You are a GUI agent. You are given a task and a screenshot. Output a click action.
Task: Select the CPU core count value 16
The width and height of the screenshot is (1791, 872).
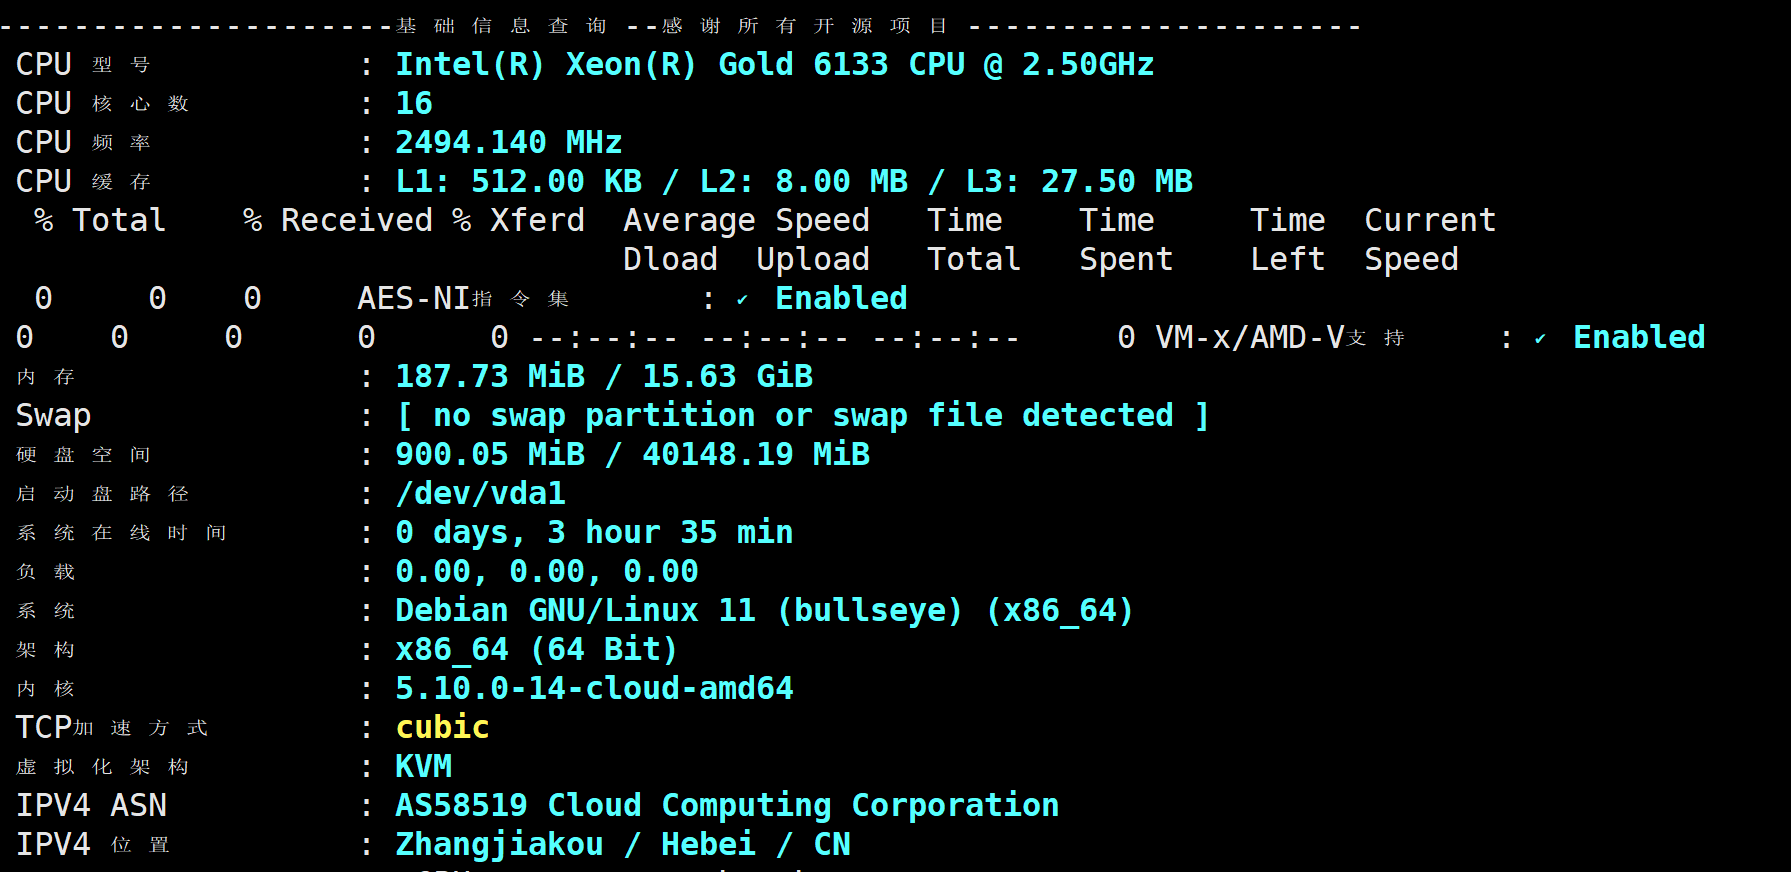click(414, 103)
